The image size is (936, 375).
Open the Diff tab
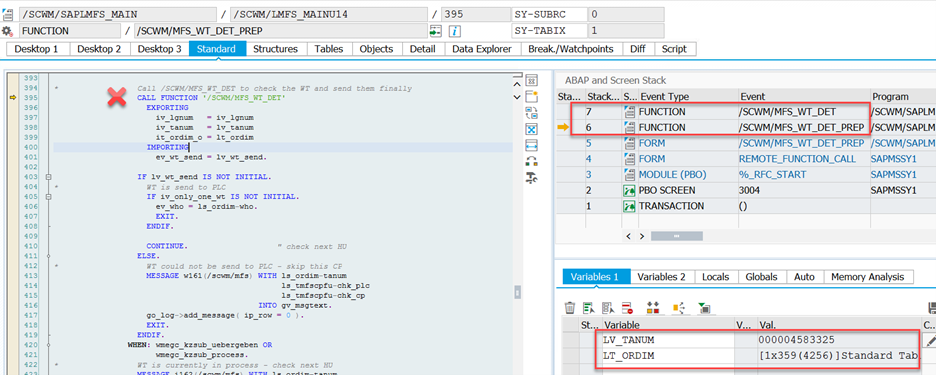tap(638, 49)
